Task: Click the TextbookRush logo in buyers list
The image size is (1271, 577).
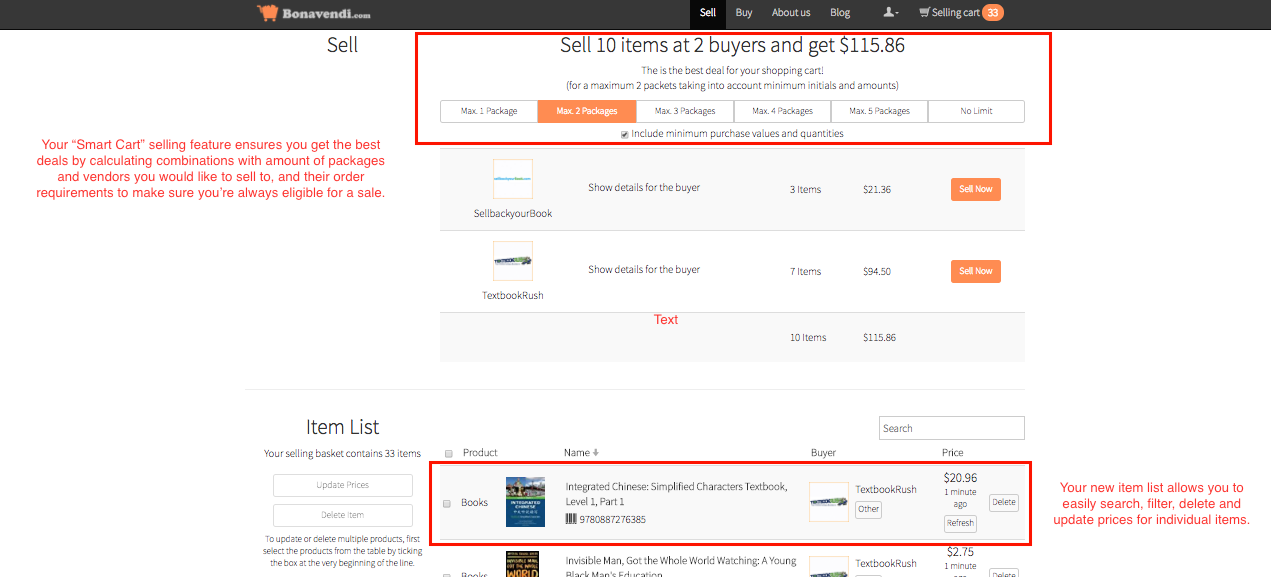Action: pyautogui.click(x=513, y=261)
